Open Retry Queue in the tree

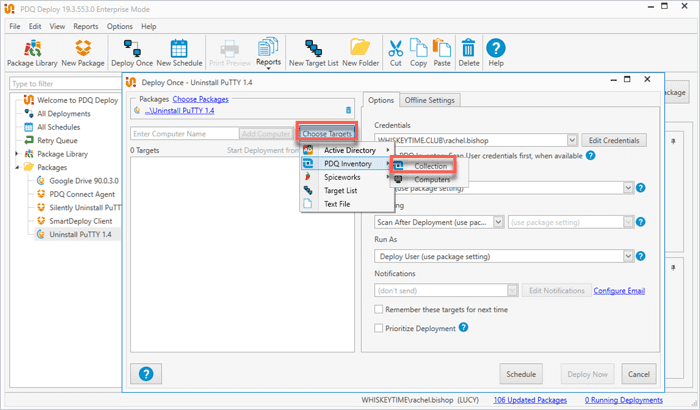(x=57, y=140)
